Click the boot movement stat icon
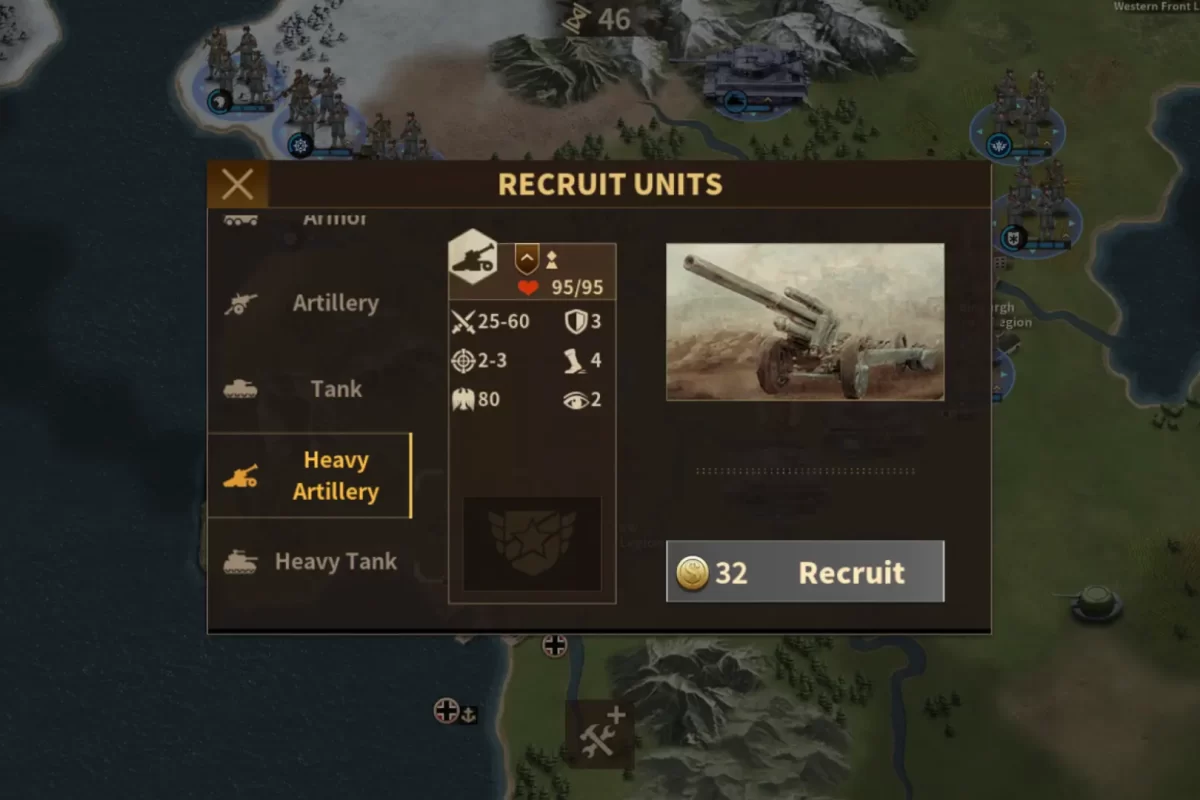The image size is (1200, 800). point(573,361)
